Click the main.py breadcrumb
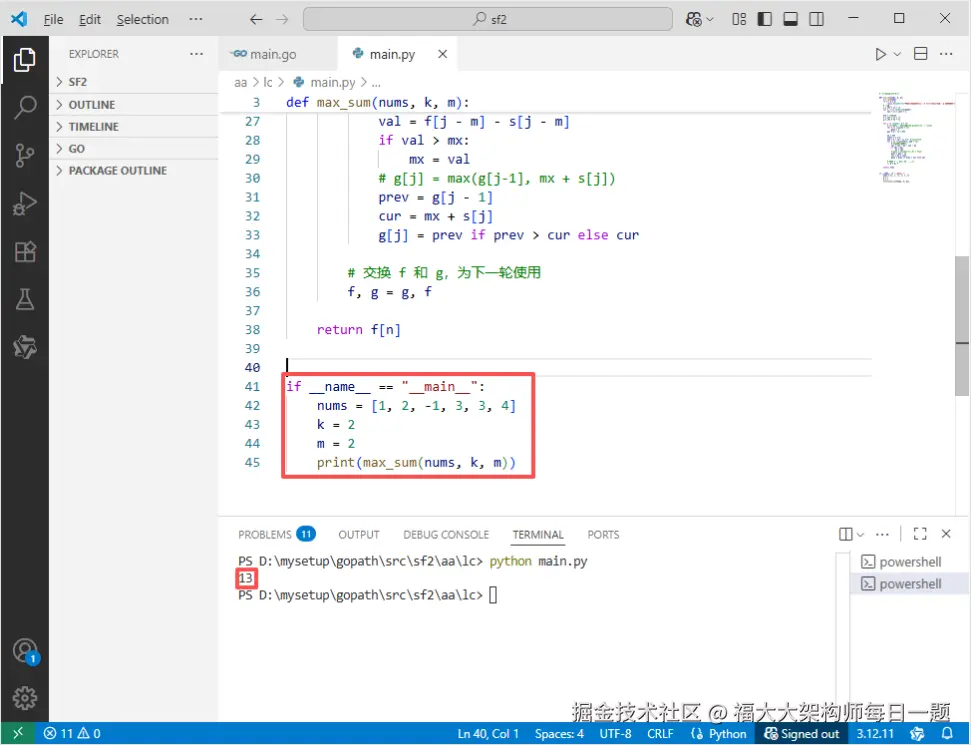The height and width of the screenshot is (745, 971). click(x=325, y=82)
